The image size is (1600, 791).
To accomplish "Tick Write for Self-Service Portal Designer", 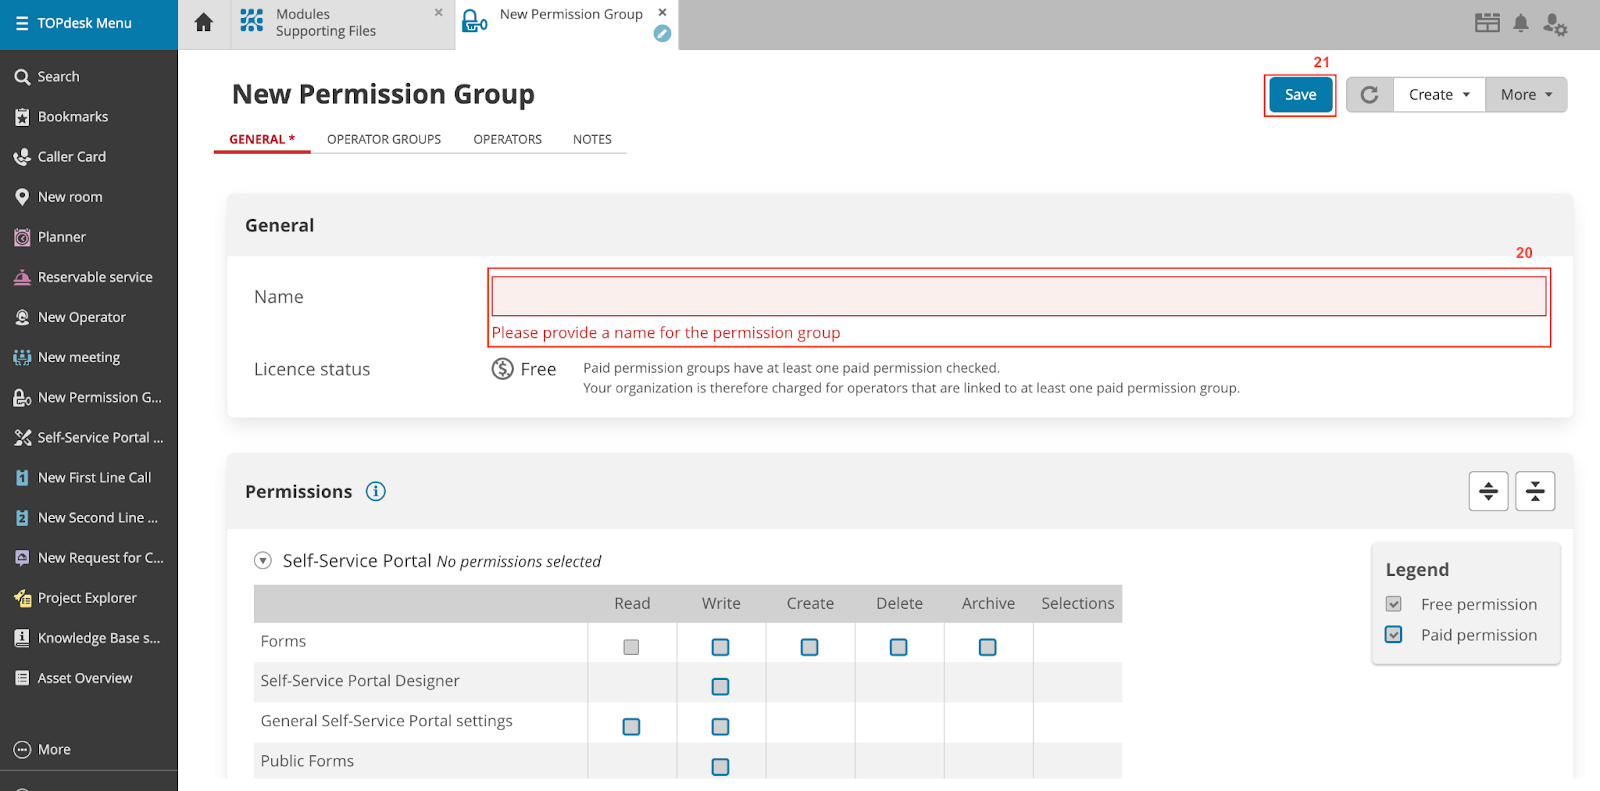I will pos(720,687).
